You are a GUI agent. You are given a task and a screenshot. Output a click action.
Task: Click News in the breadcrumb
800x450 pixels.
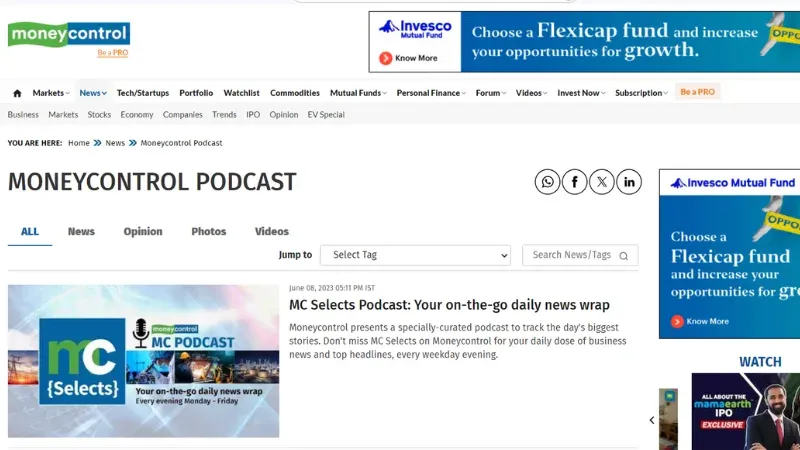[x=115, y=143]
